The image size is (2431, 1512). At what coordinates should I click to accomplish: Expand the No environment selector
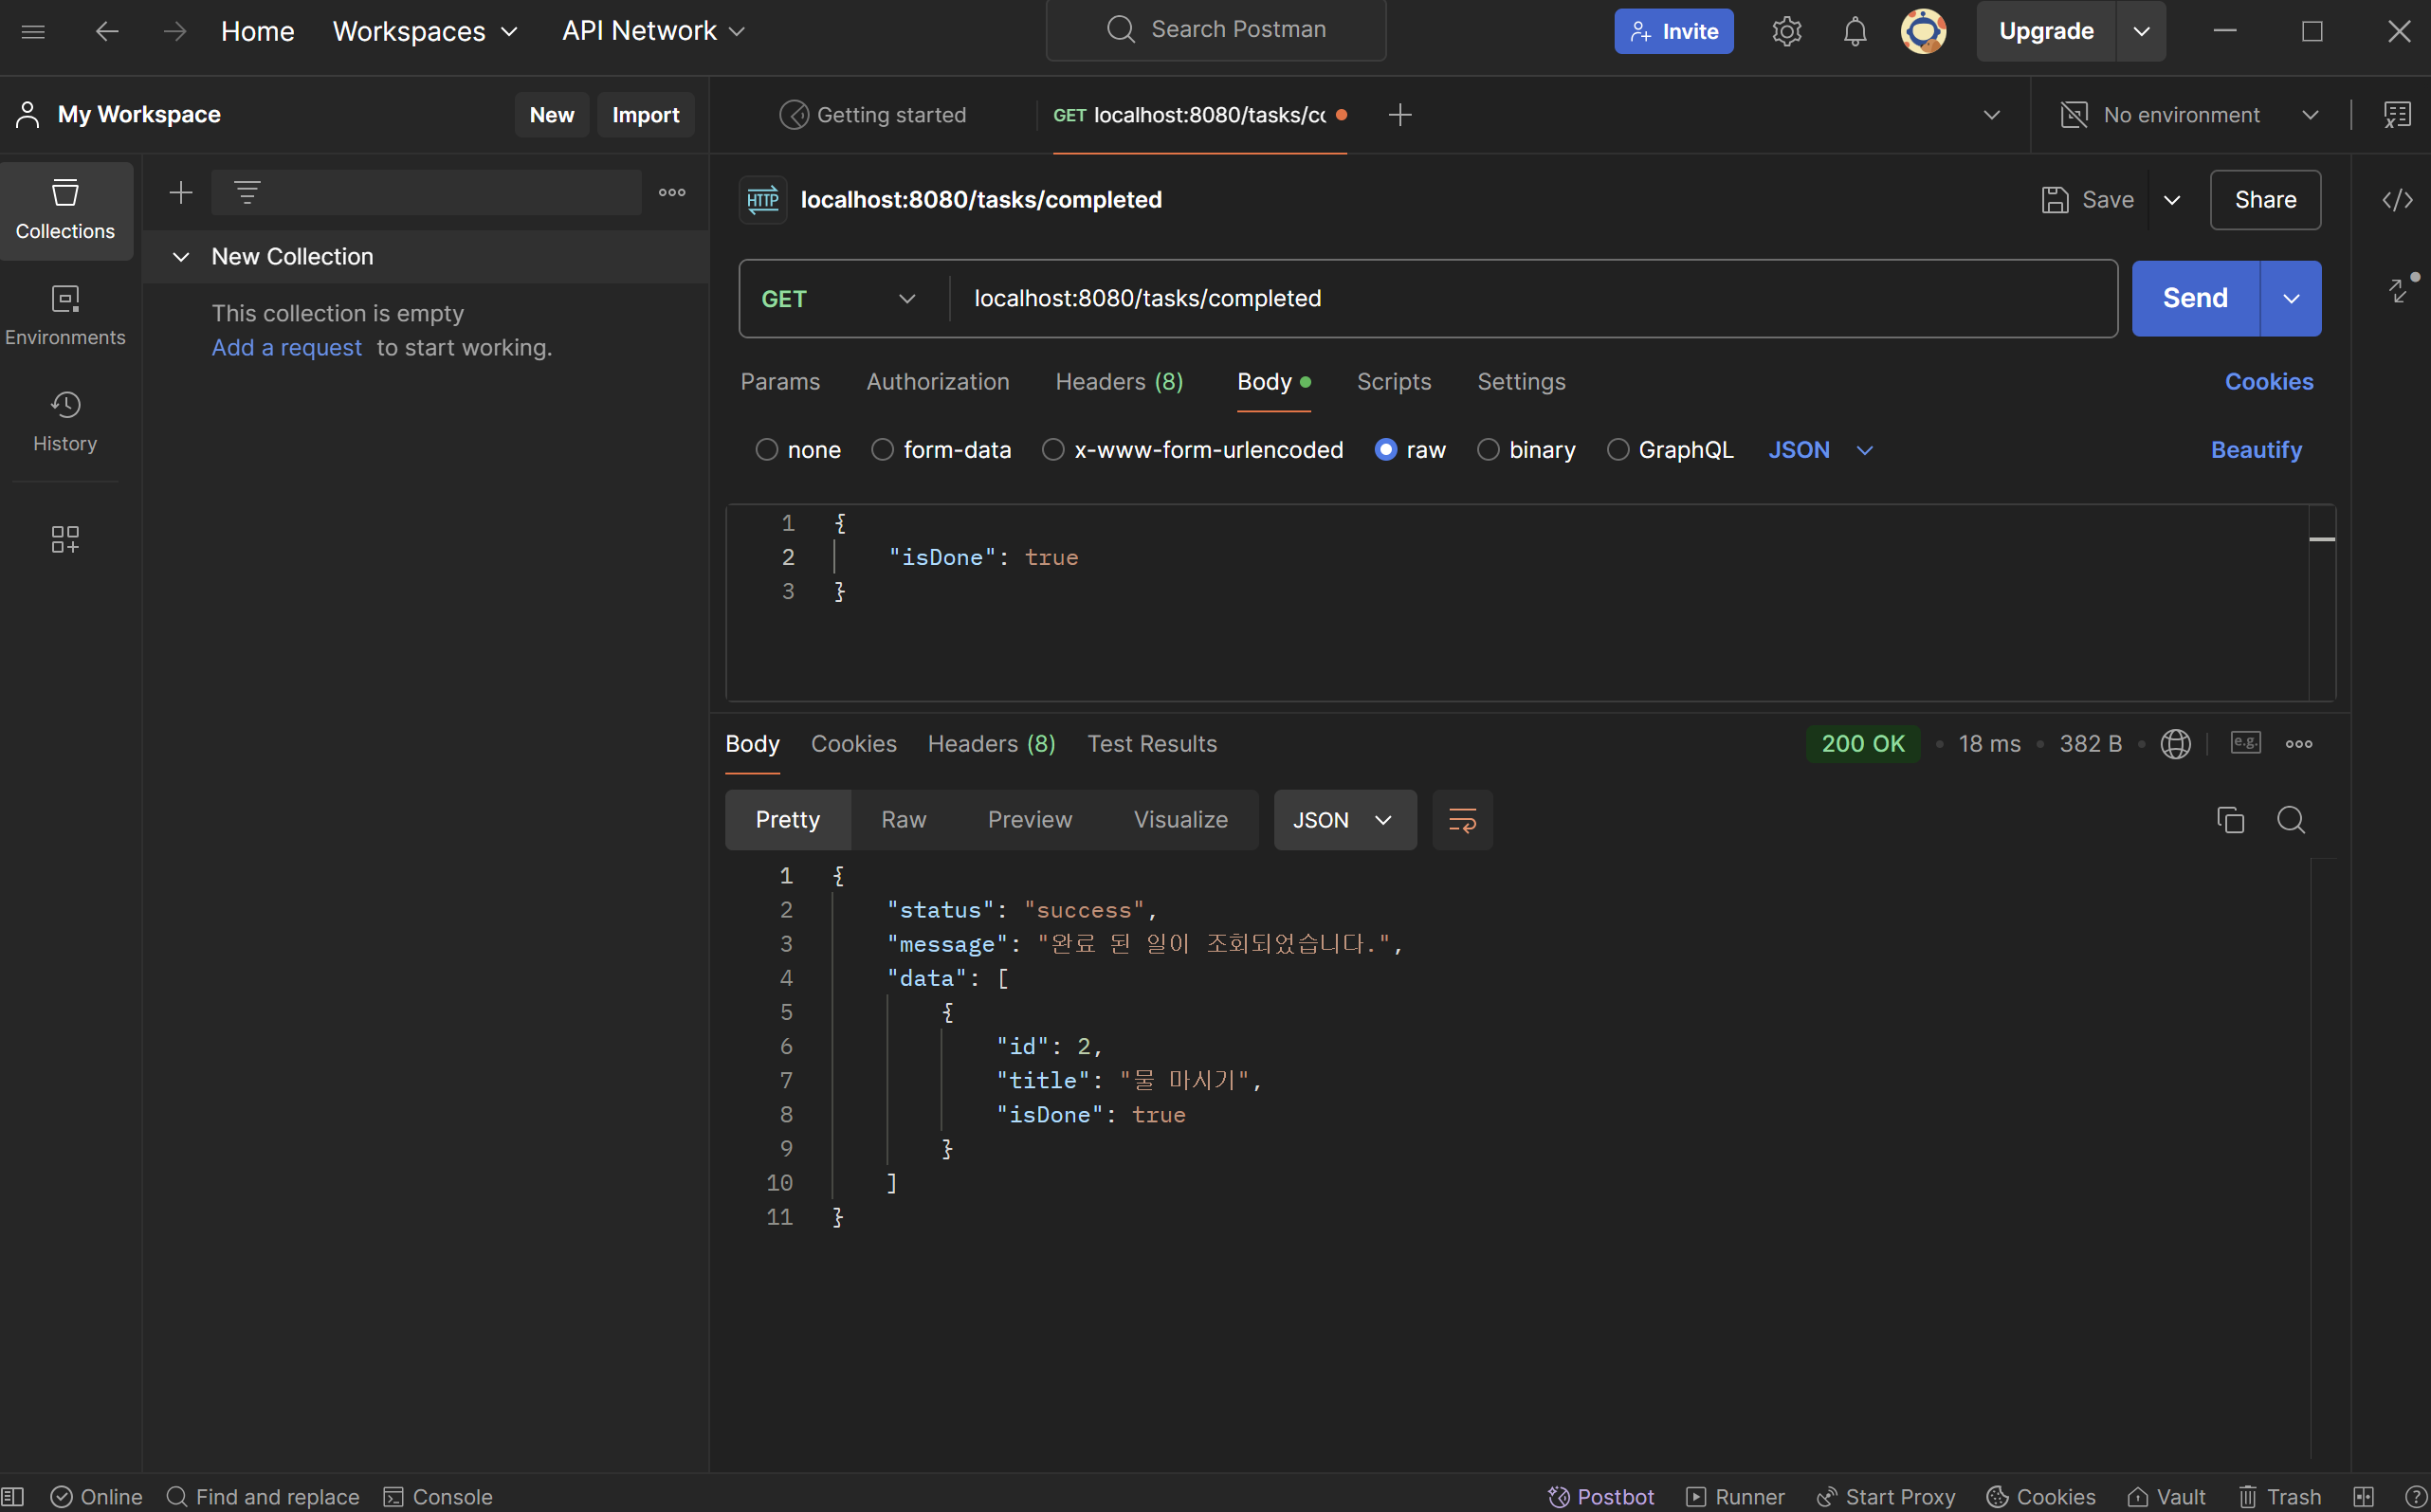2190,115
